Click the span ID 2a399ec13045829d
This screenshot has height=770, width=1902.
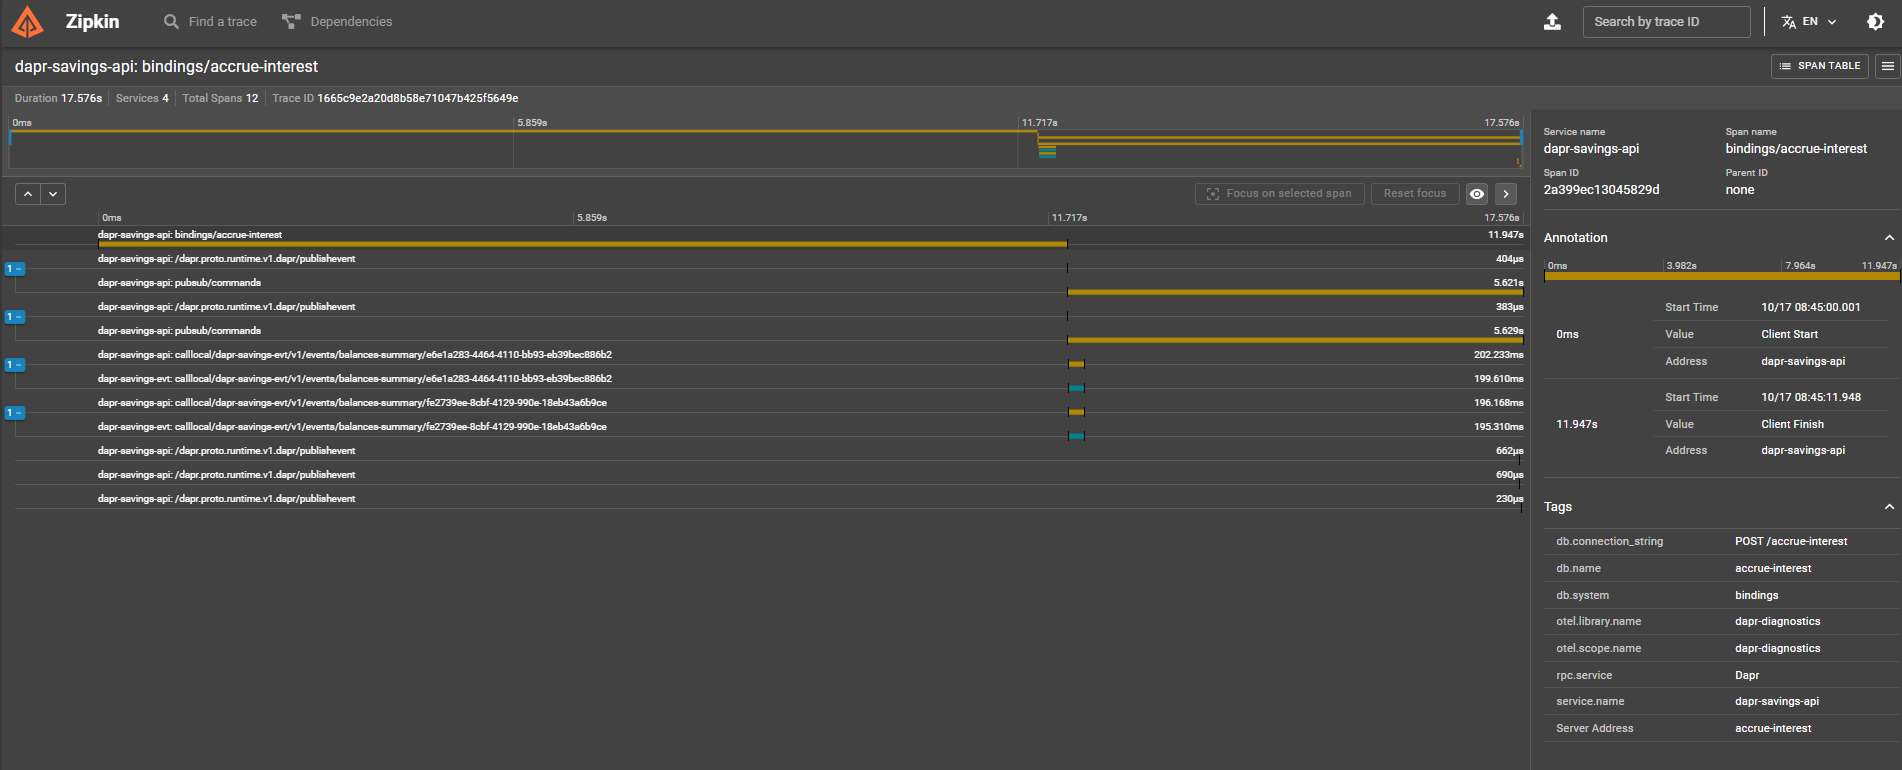(x=1601, y=190)
